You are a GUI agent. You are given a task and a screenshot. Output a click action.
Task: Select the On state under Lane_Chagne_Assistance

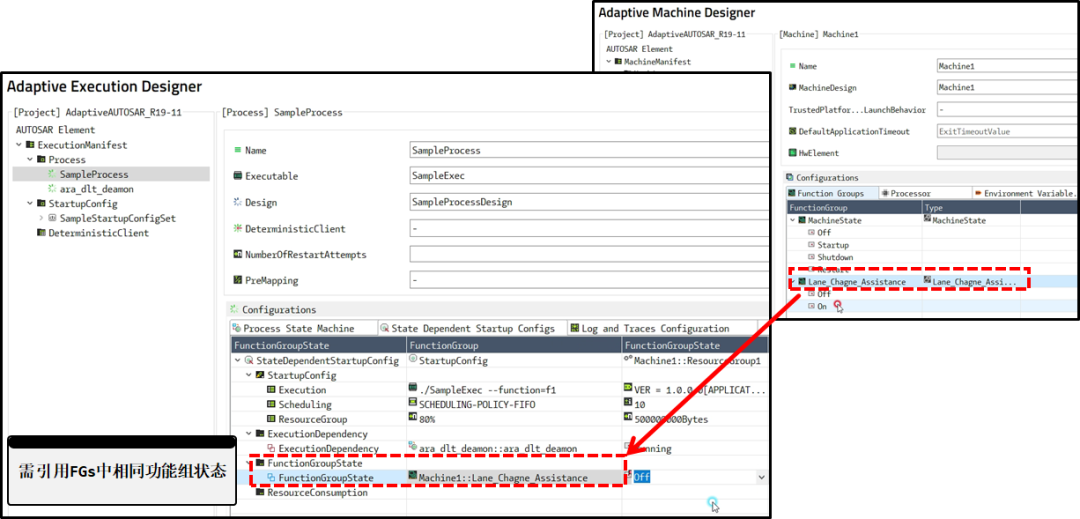pos(822,306)
